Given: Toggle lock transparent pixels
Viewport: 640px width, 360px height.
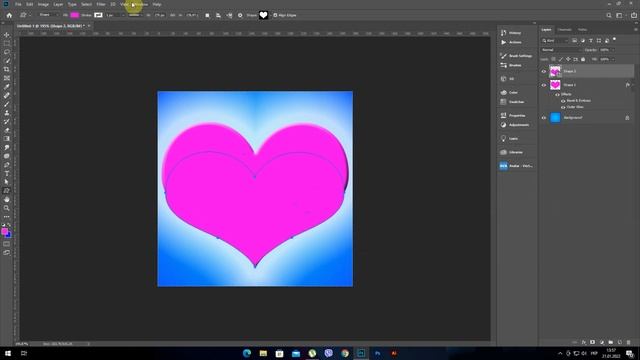Looking at the screenshot, I should [553, 59].
